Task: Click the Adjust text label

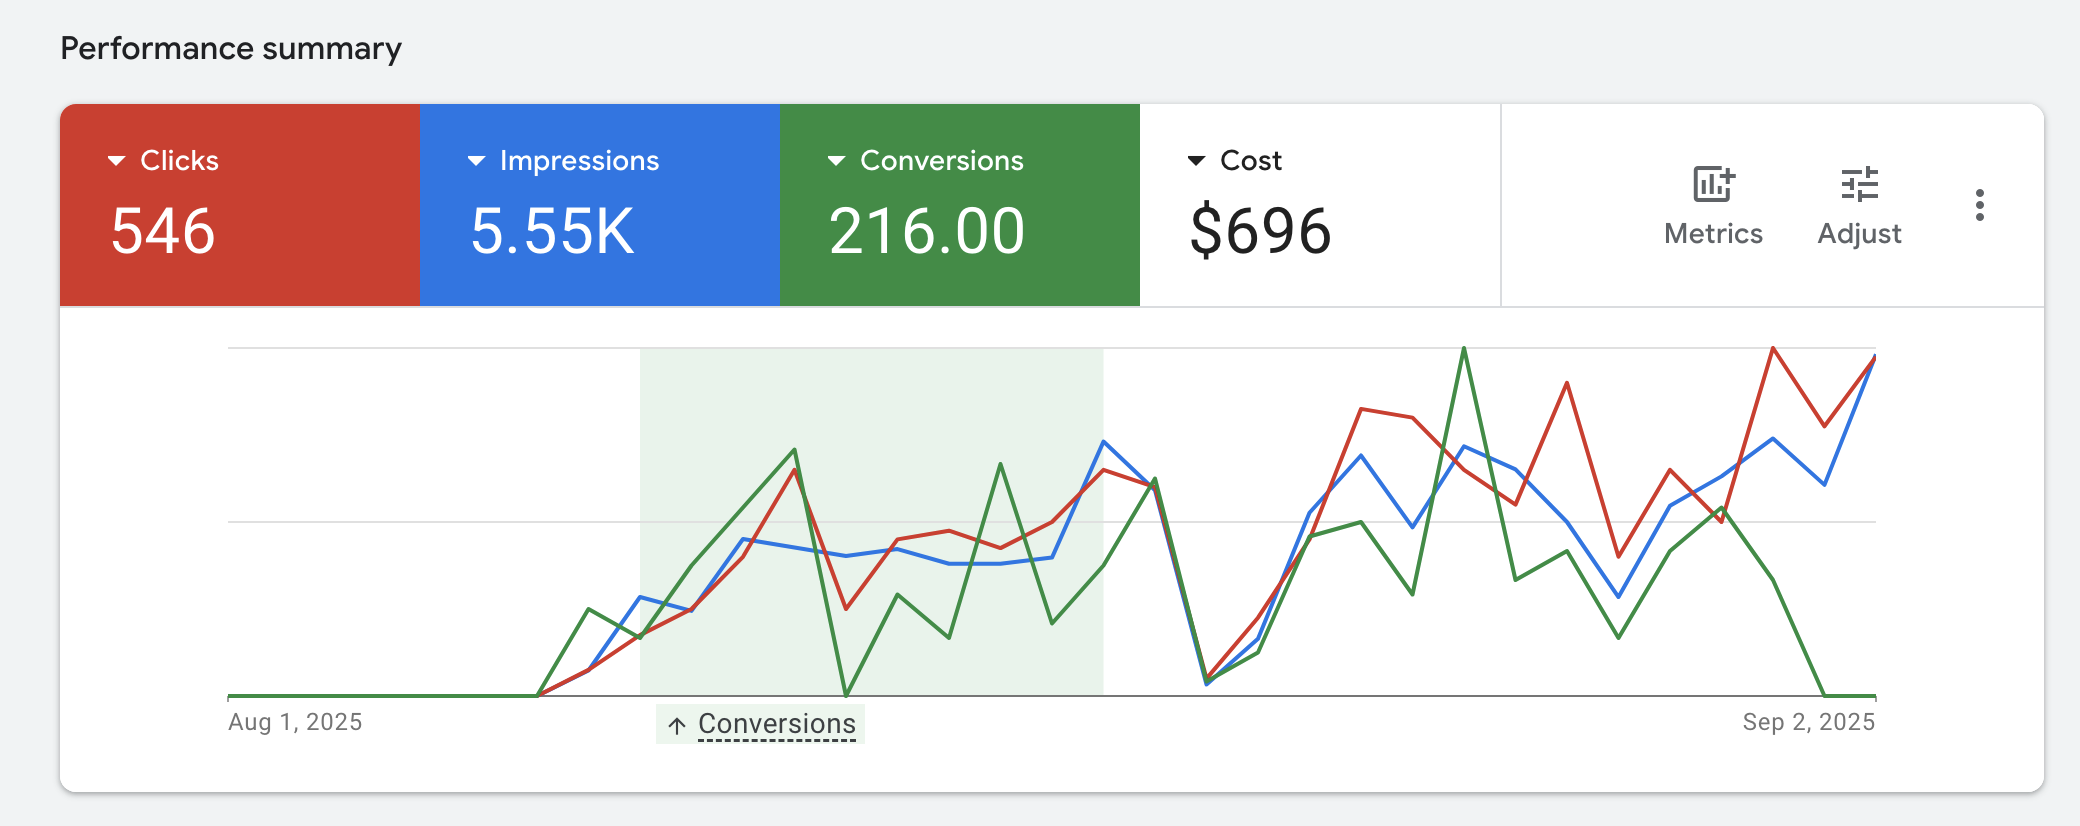Action: pos(1859,234)
